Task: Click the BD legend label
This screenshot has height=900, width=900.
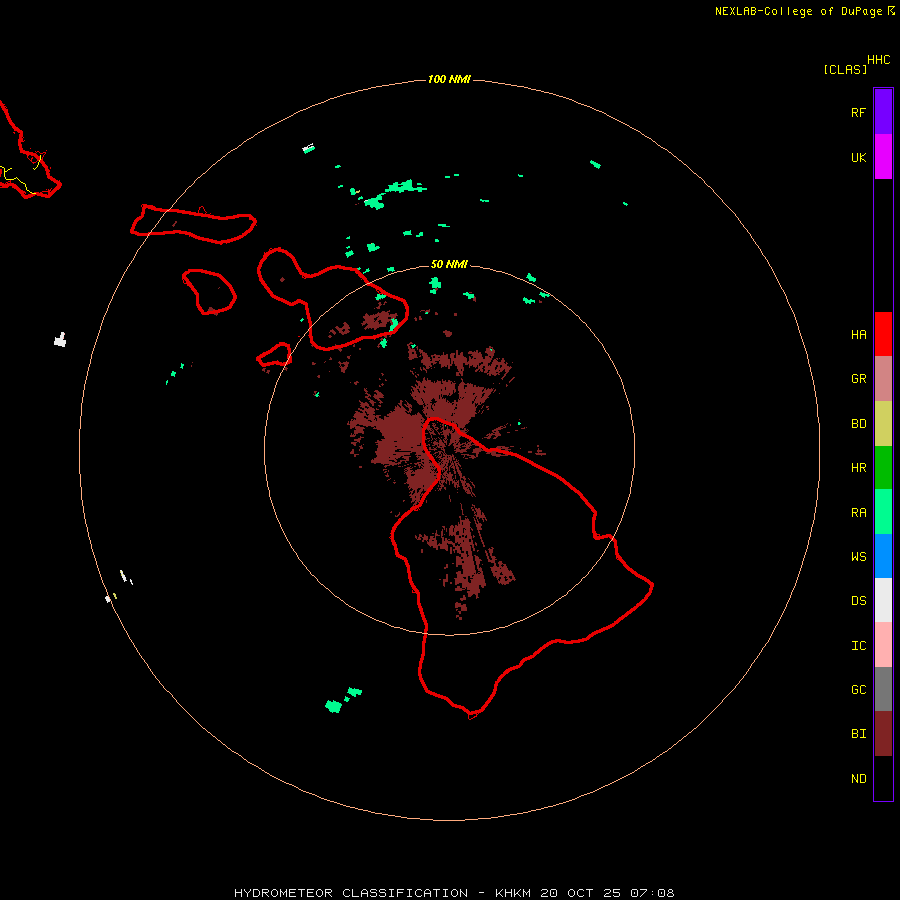Action: pos(858,424)
